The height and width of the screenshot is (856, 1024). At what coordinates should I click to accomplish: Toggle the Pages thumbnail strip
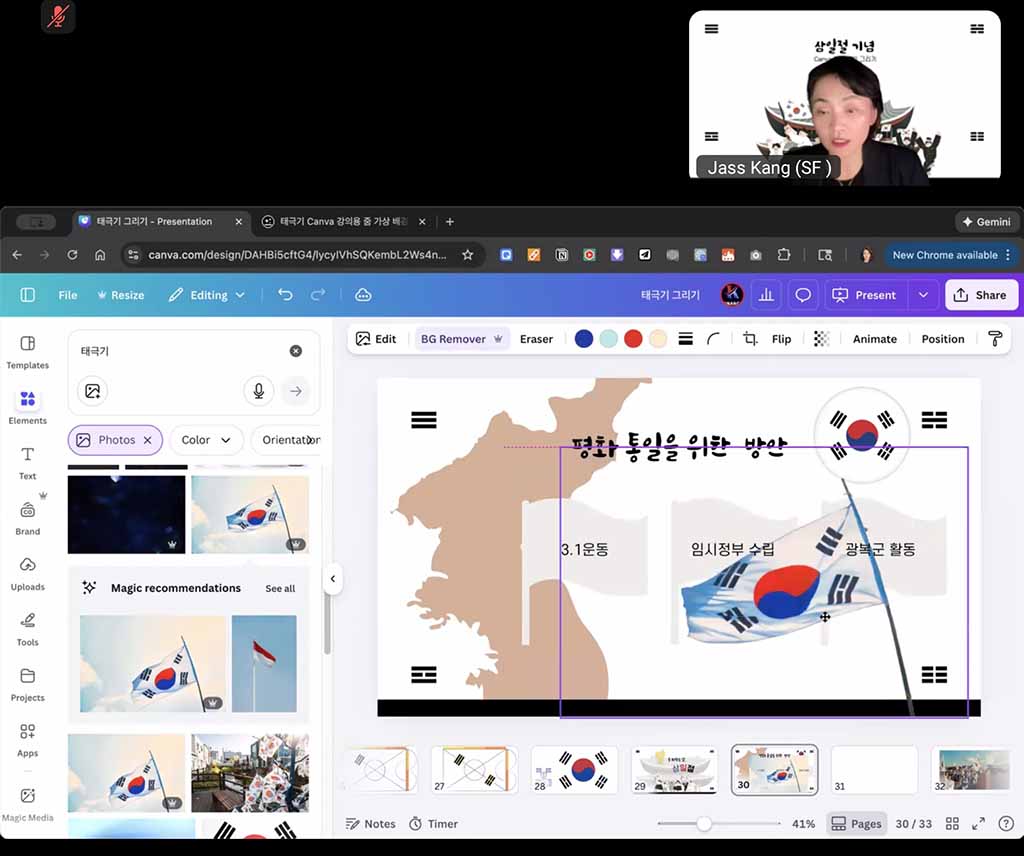pyautogui.click(x=856, y=824)
